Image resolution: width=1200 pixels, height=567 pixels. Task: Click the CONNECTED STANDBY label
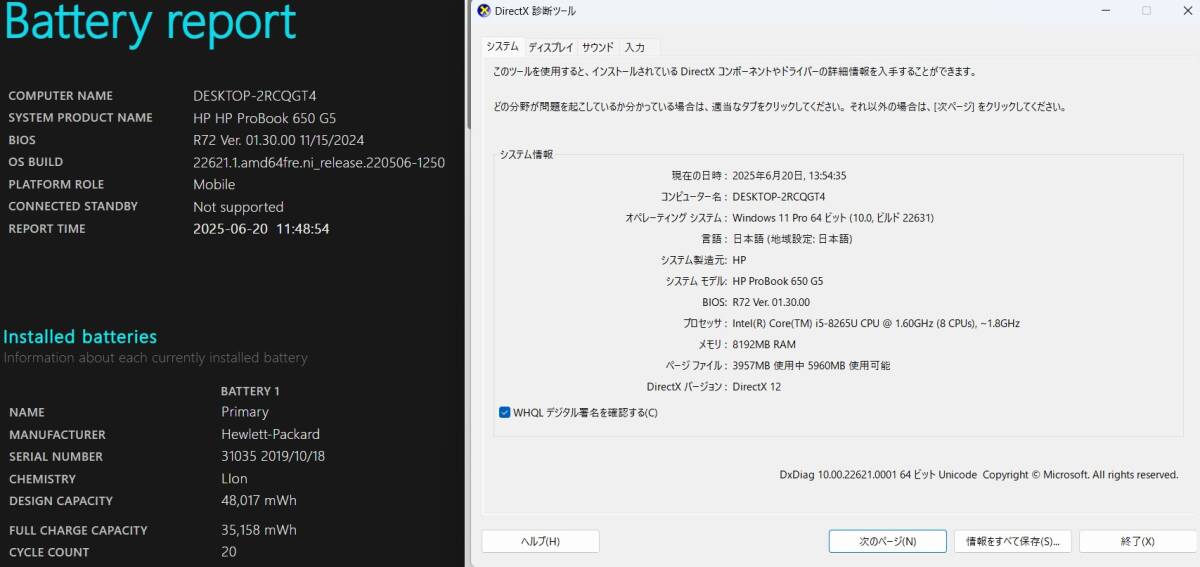[73, 206]
